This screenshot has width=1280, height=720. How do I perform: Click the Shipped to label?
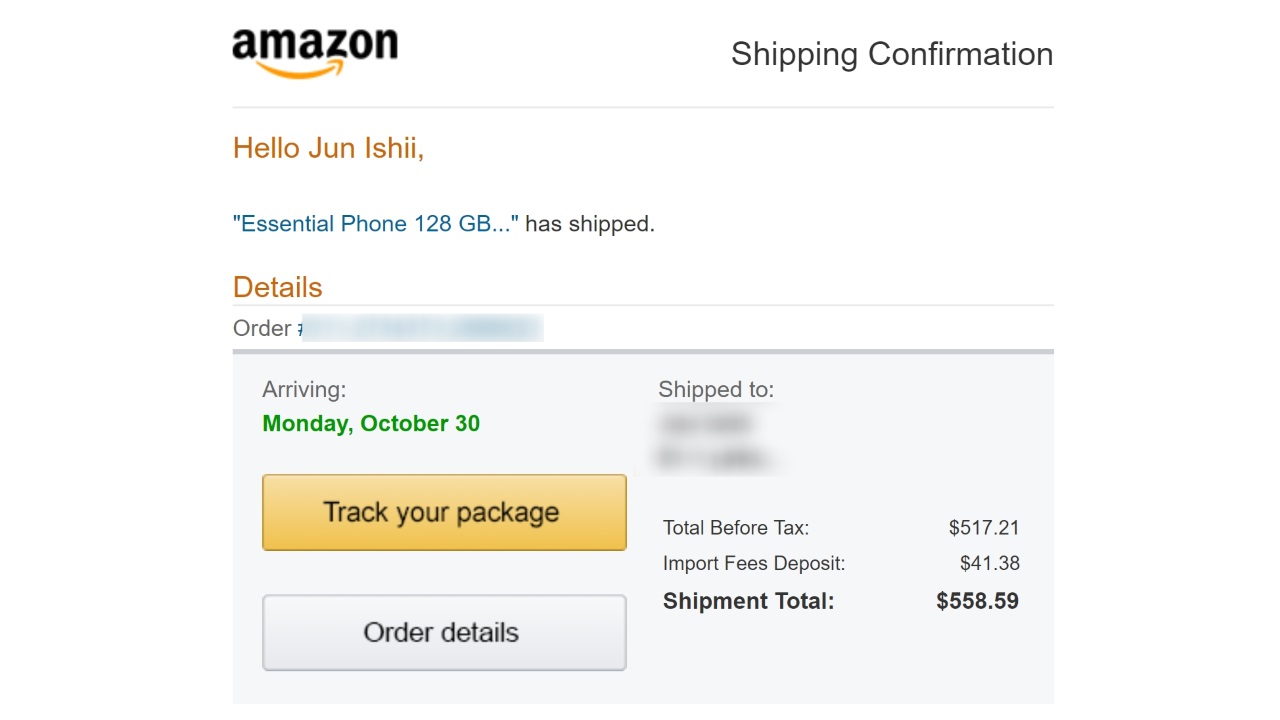click(716, 390)
